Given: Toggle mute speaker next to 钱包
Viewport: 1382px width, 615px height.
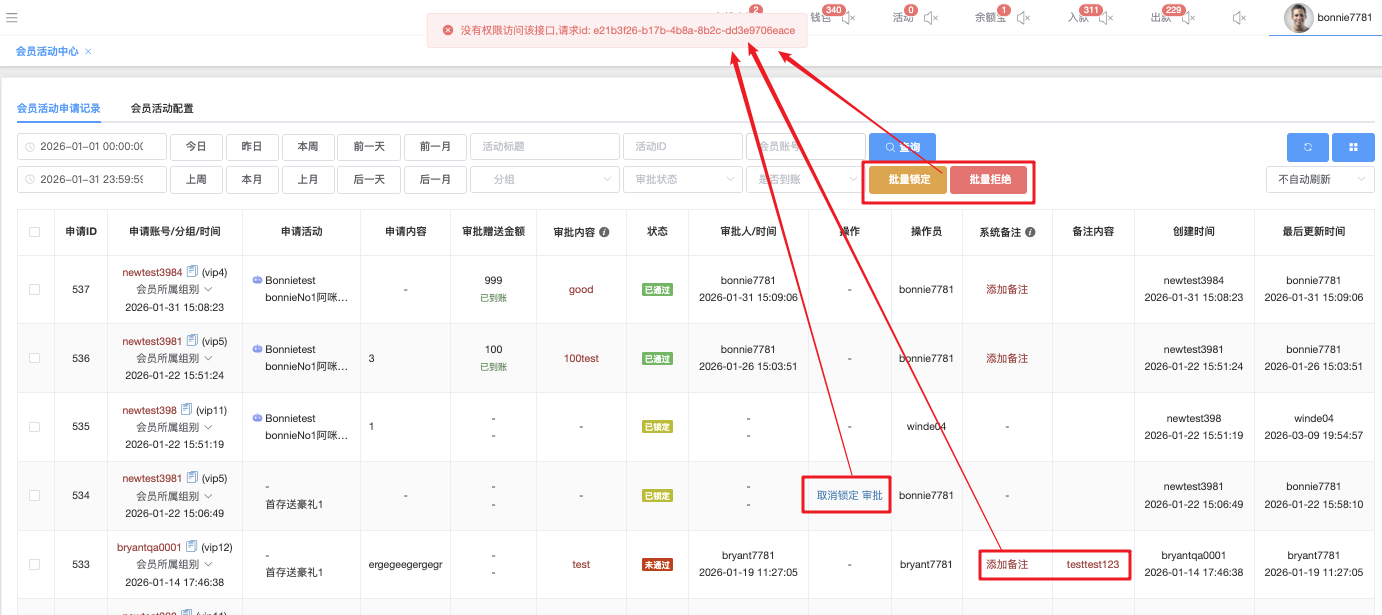Looking at the screenshot, I should click(x=848, y=18).
